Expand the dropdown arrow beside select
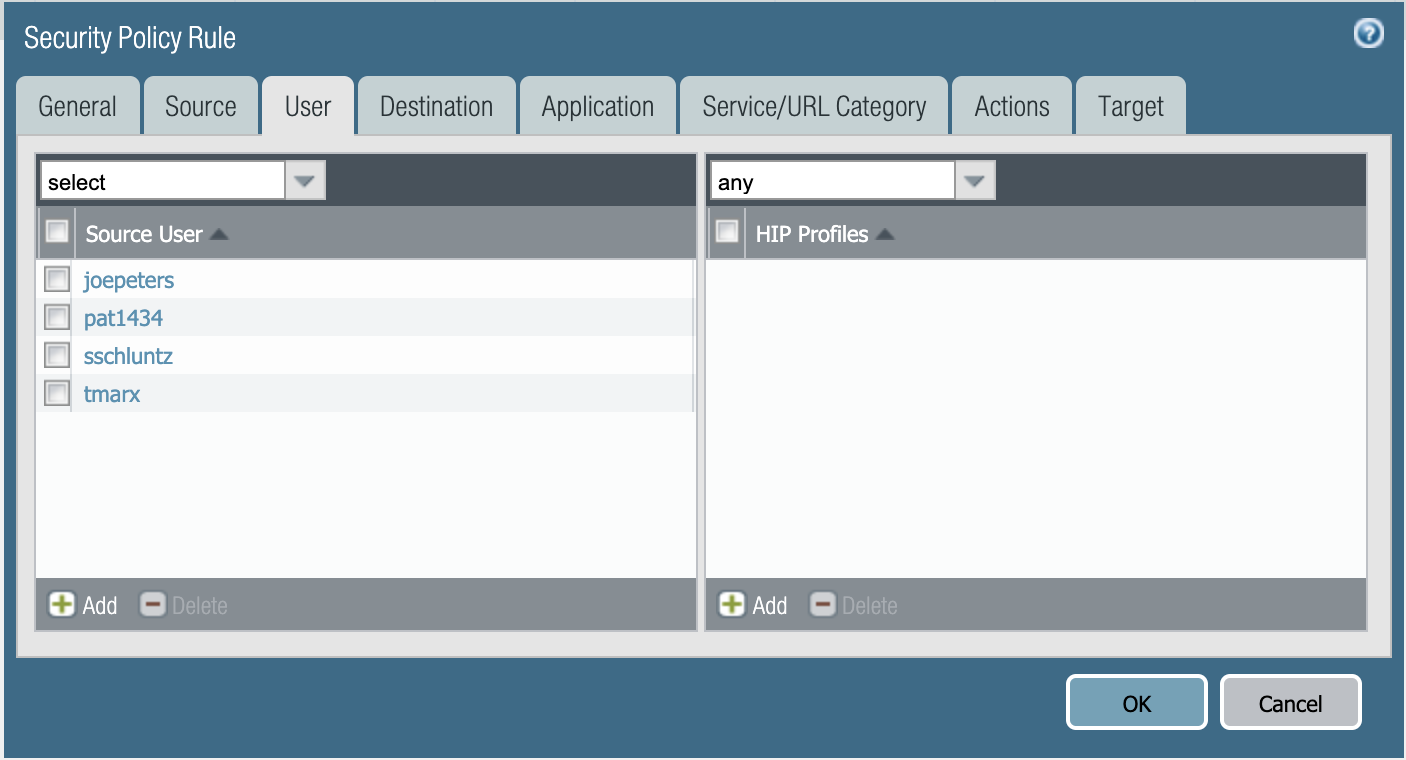Viewport: 1406px width, 760px height. pyautogui.click(x=305, y=180)
